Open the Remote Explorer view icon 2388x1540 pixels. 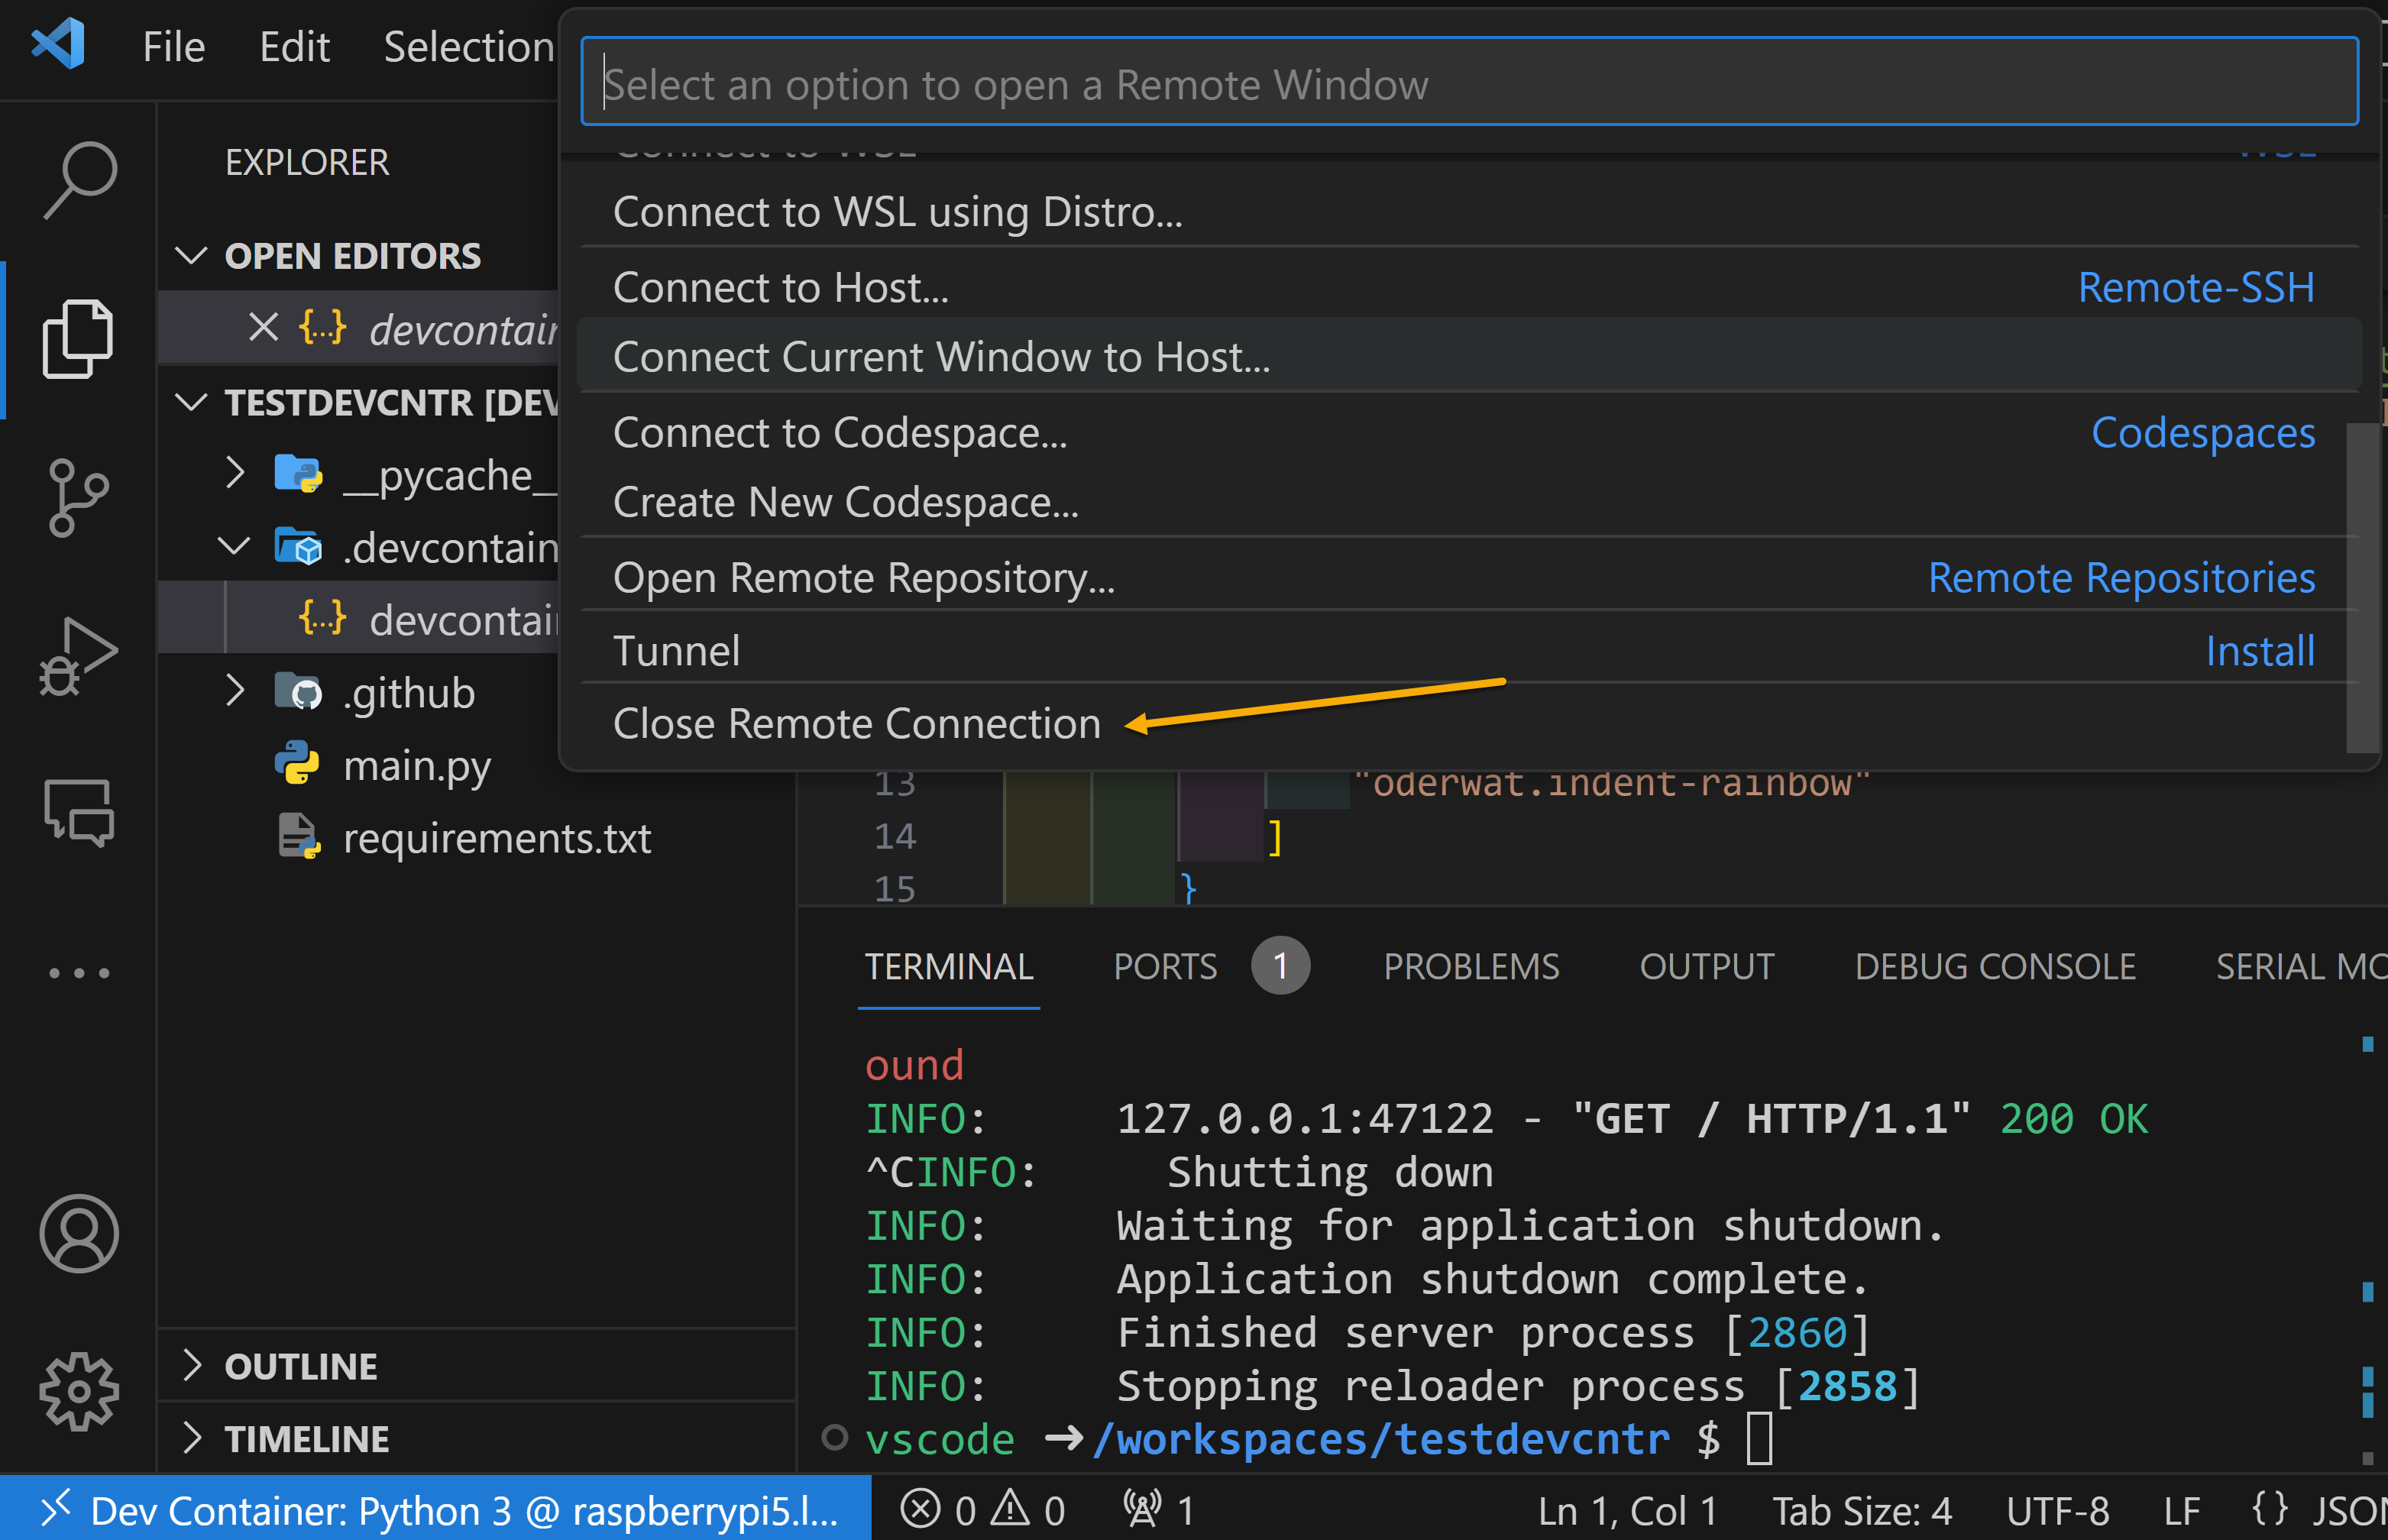(x=78, y=812)
